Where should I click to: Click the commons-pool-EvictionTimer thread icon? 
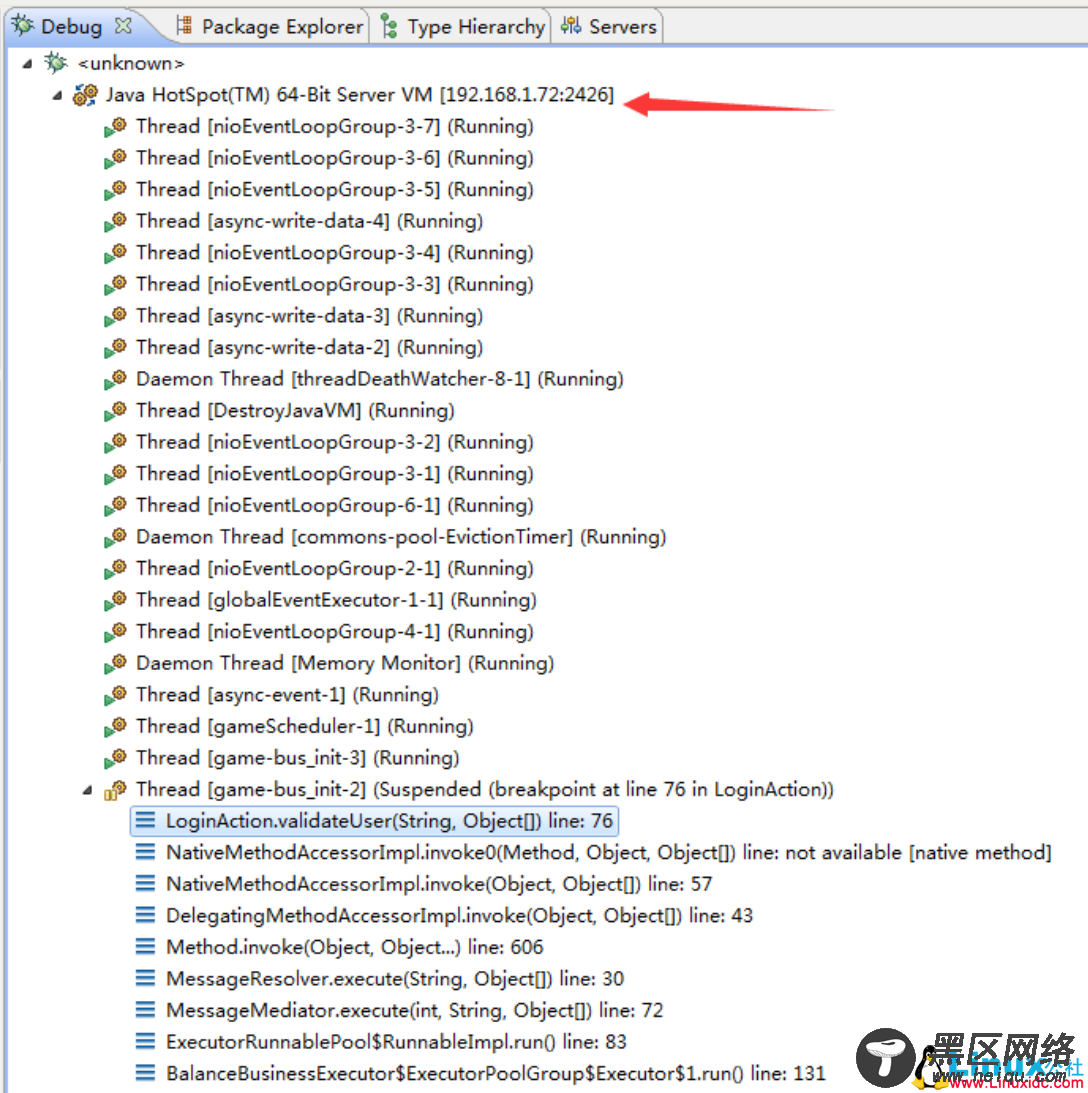116,537
